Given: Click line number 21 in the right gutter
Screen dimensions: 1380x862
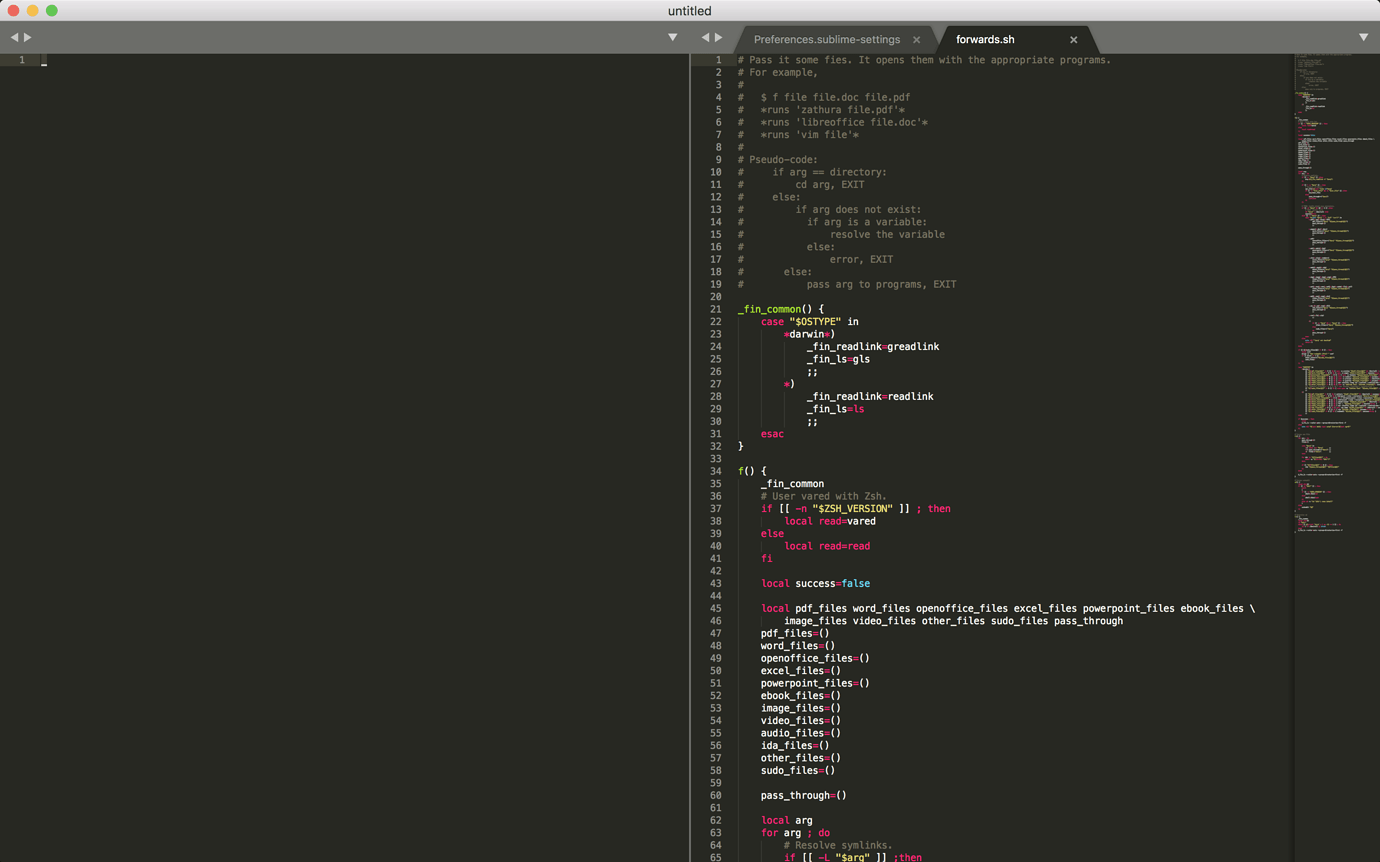Looking at the screenshot, I should coord(715,309).
